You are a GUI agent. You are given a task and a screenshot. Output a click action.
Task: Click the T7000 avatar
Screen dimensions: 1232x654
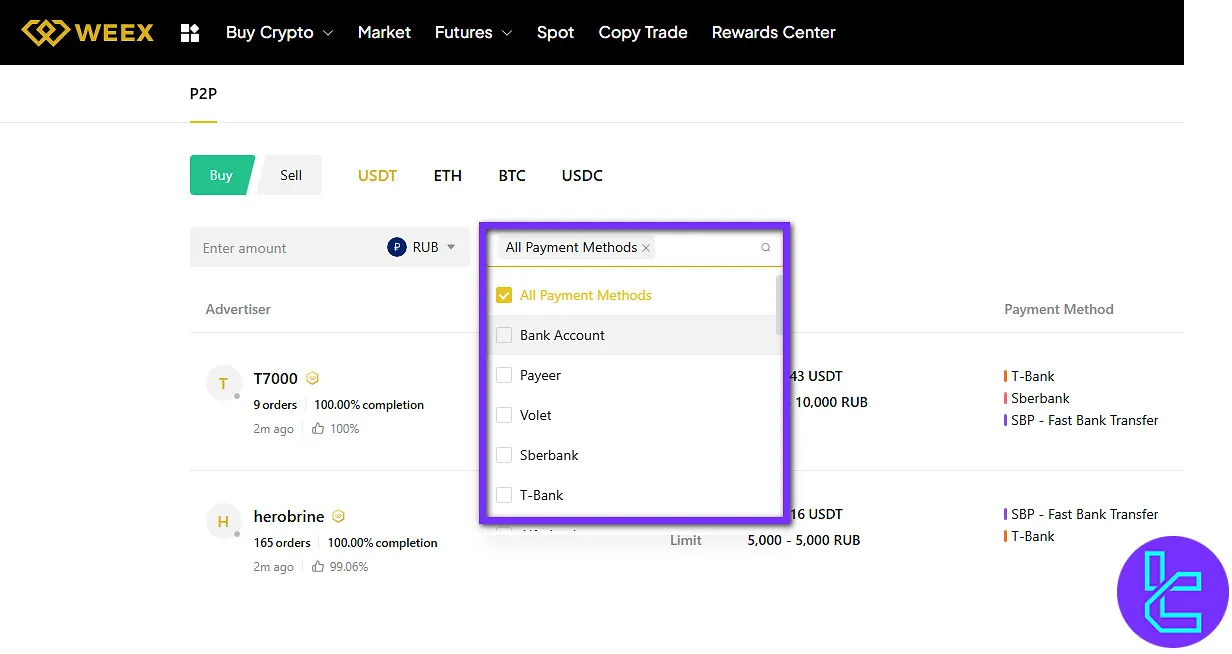(223, 383)
